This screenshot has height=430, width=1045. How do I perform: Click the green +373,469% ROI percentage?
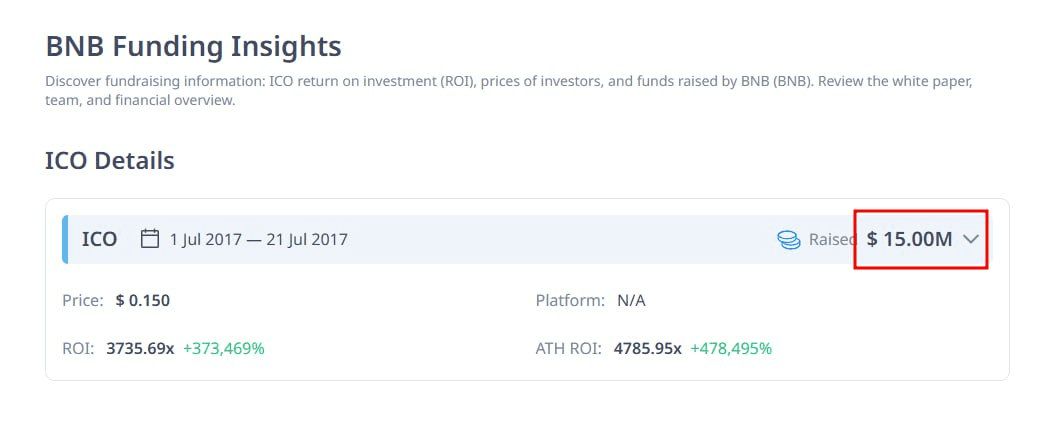[224, 349]
